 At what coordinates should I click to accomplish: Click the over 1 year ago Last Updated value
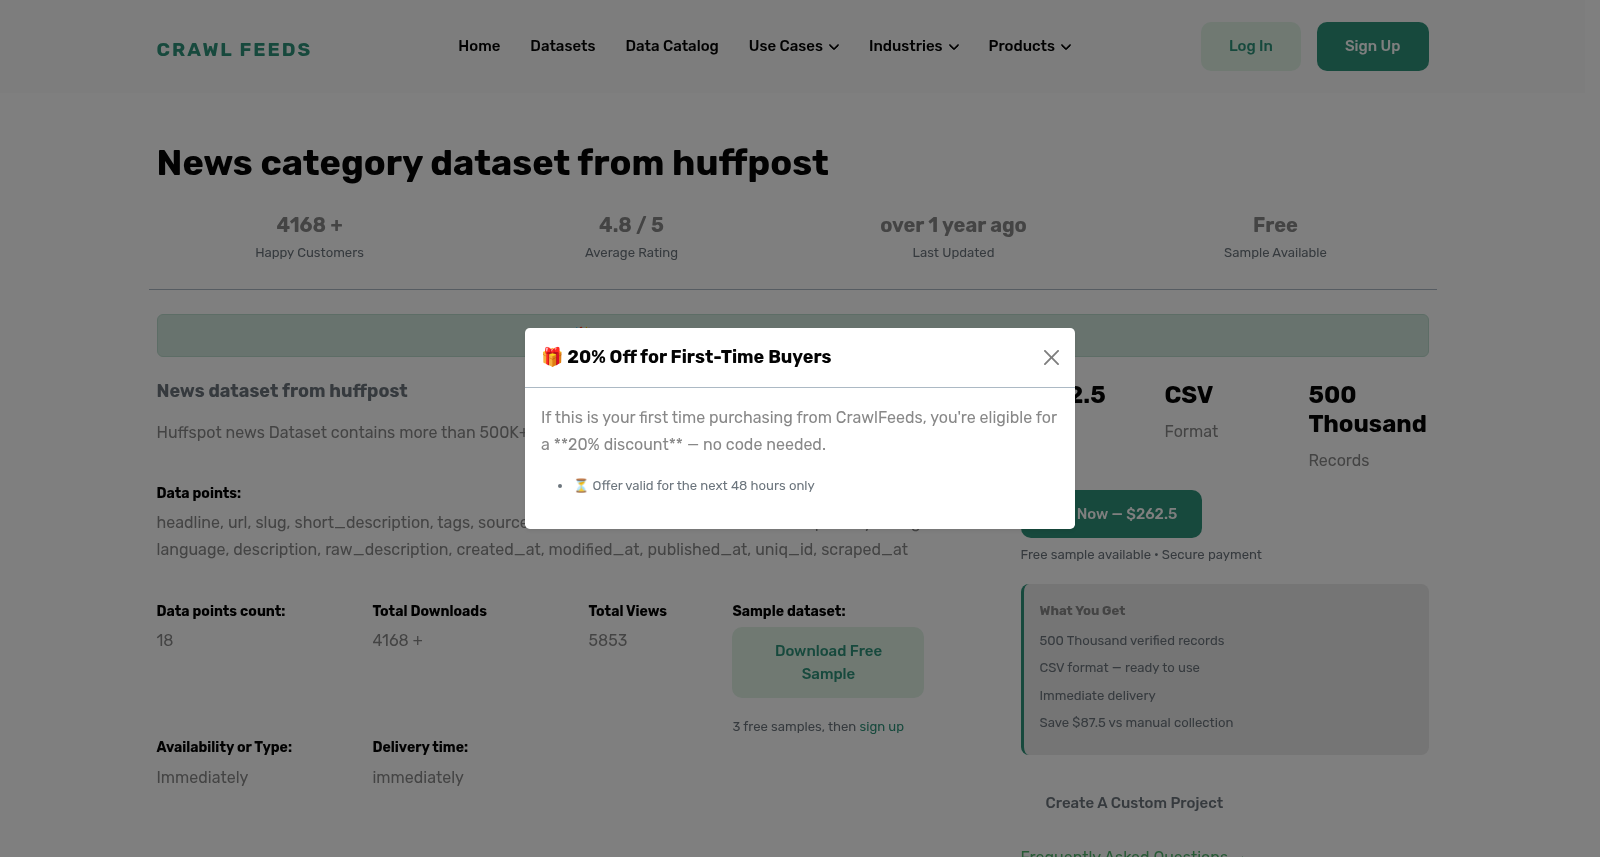tap(953, 225)
